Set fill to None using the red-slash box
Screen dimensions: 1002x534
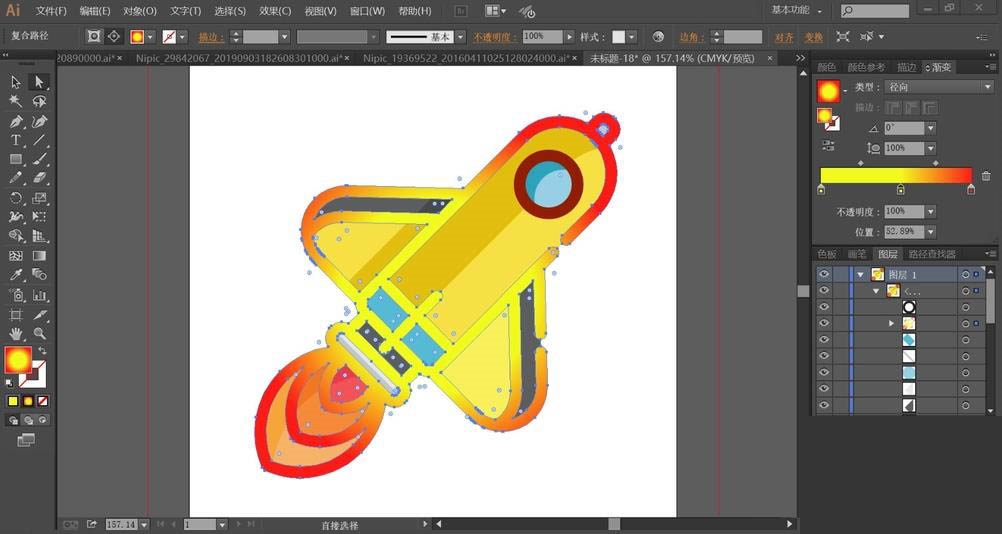43,401
